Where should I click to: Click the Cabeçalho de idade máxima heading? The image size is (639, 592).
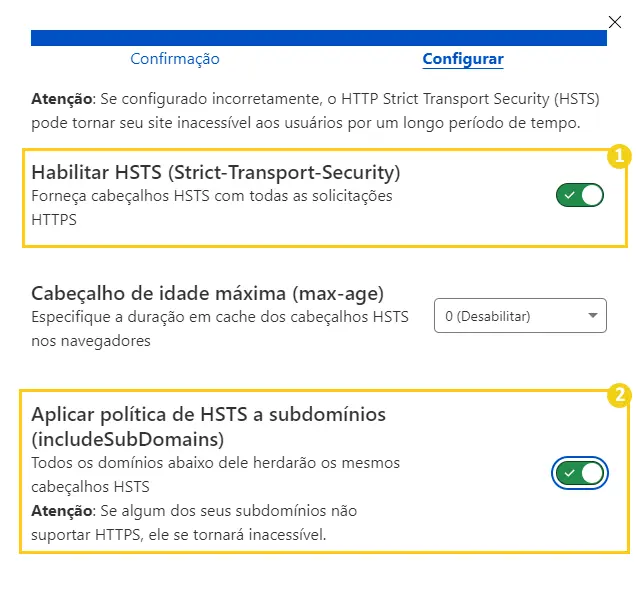[x=207, y=294]
